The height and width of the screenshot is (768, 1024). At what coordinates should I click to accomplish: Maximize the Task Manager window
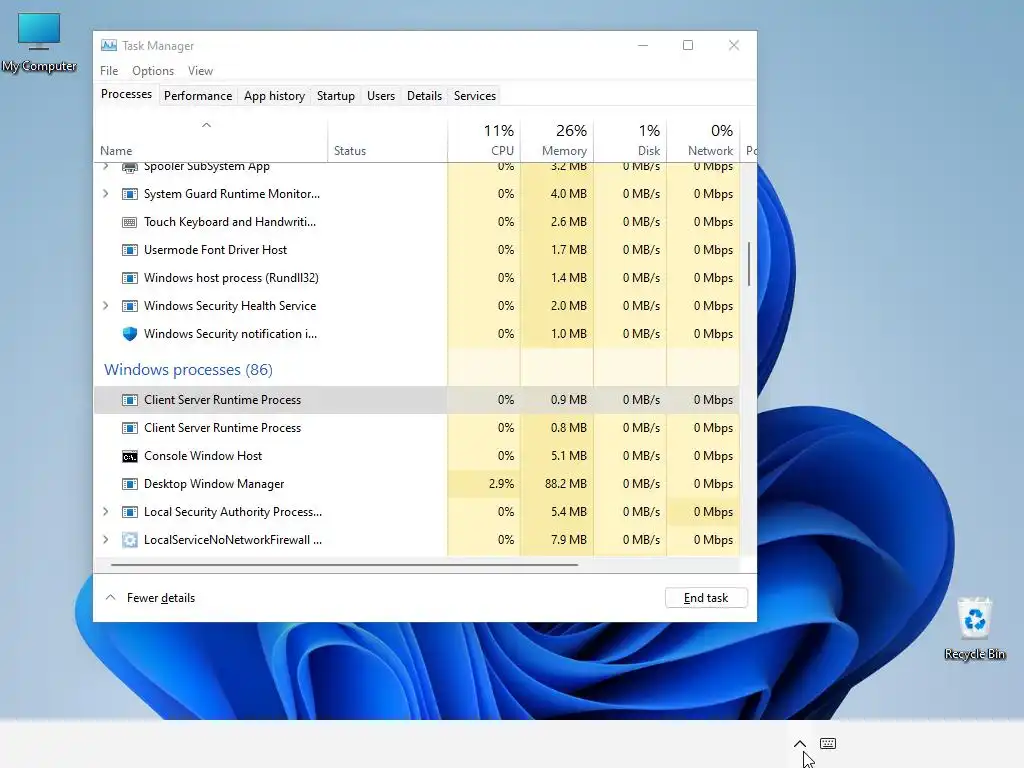pos(688,45)
